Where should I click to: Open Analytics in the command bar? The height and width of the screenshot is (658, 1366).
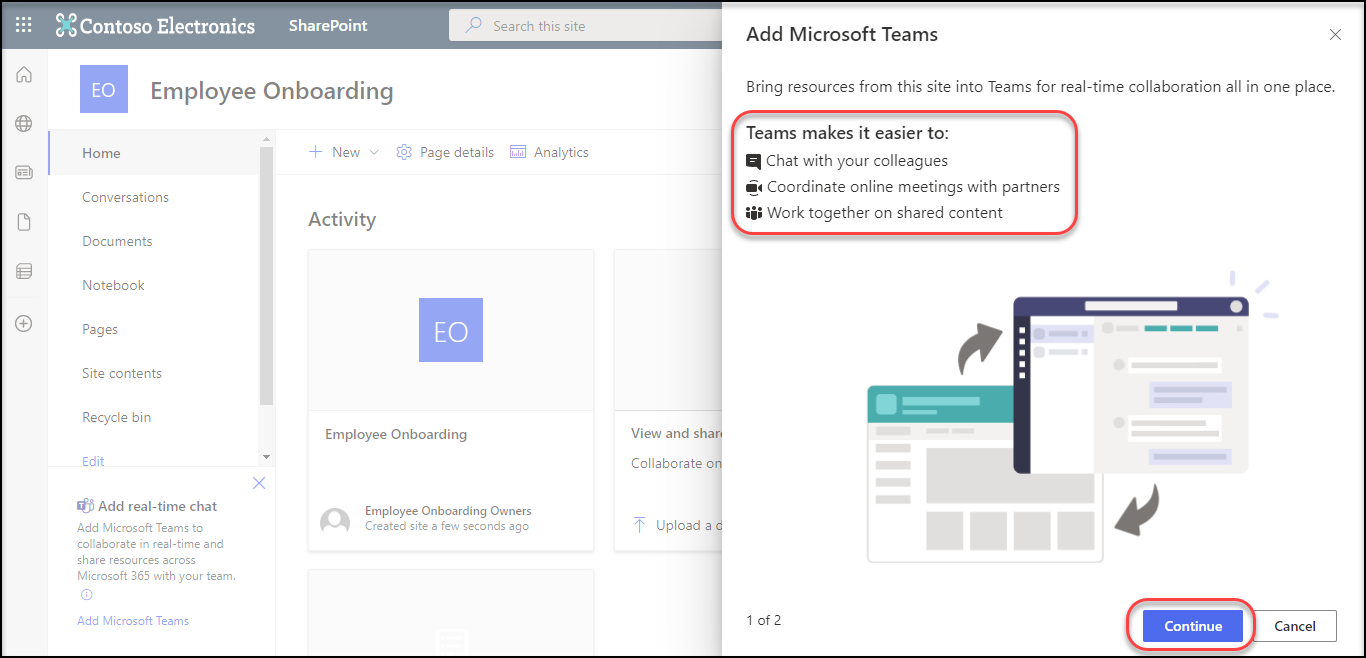[549, 152]
